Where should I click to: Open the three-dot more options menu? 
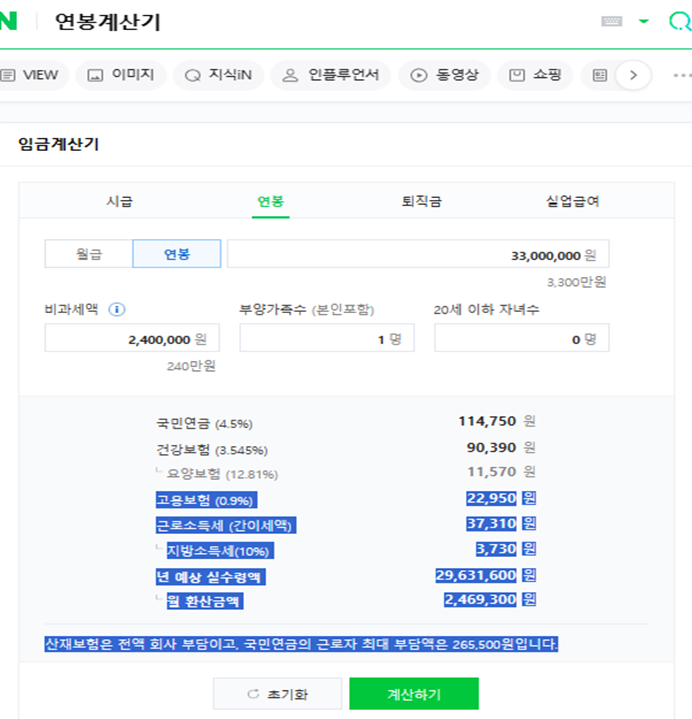[x=682, y=75]
